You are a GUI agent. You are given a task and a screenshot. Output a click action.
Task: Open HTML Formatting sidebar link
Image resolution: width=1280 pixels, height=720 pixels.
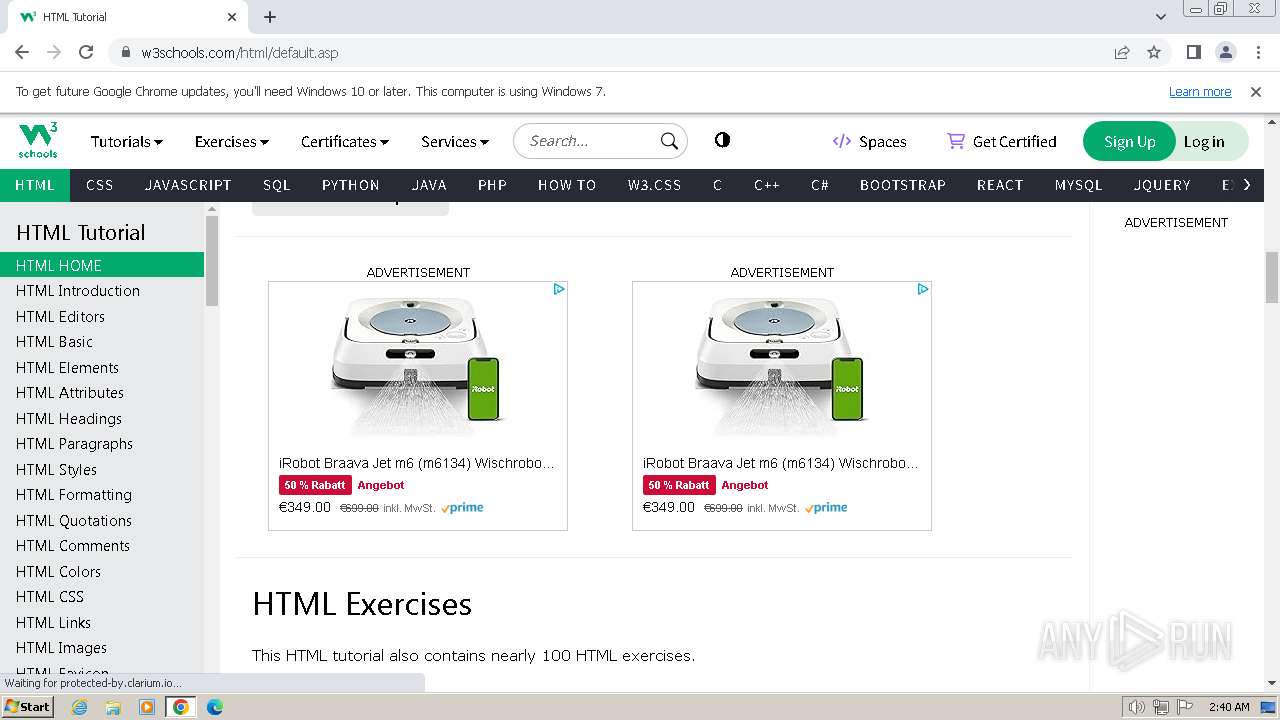point(102,495)
